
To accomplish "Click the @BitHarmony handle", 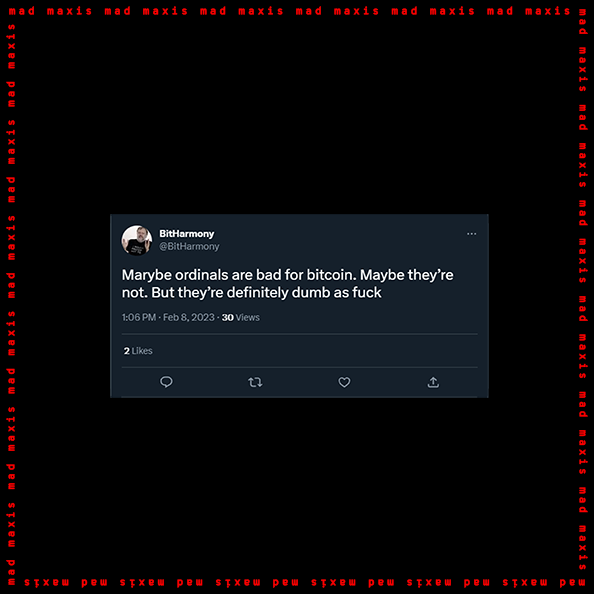I will [x=189, y=246].
